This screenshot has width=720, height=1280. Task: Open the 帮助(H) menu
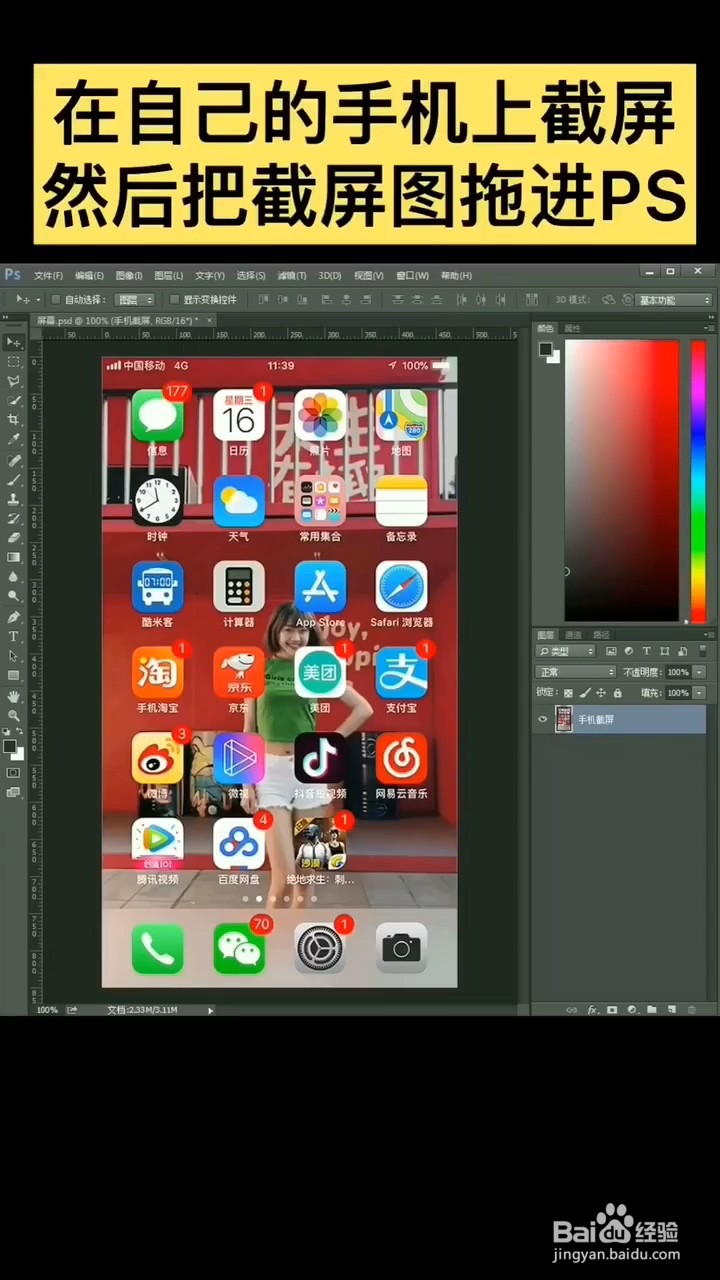(x=456, y=275)
